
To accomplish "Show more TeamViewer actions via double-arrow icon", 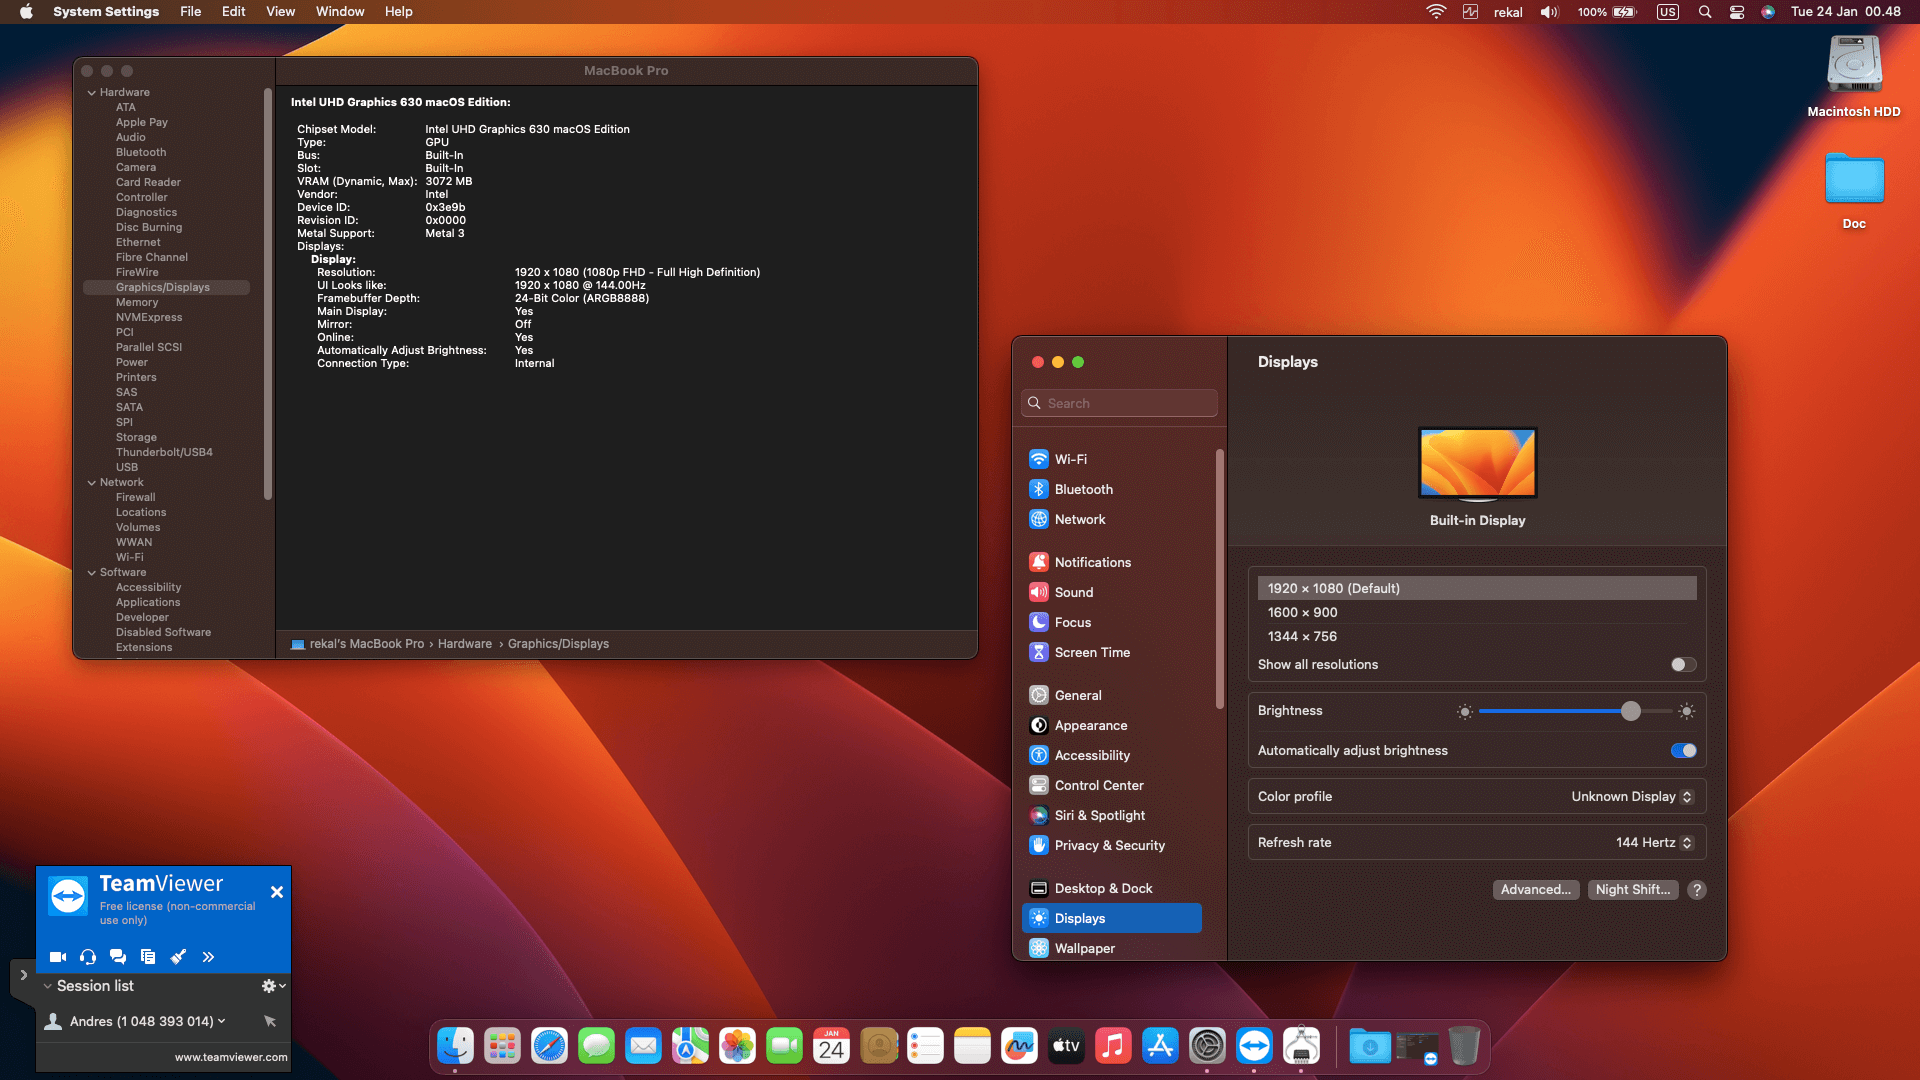I will coord(208,956).
